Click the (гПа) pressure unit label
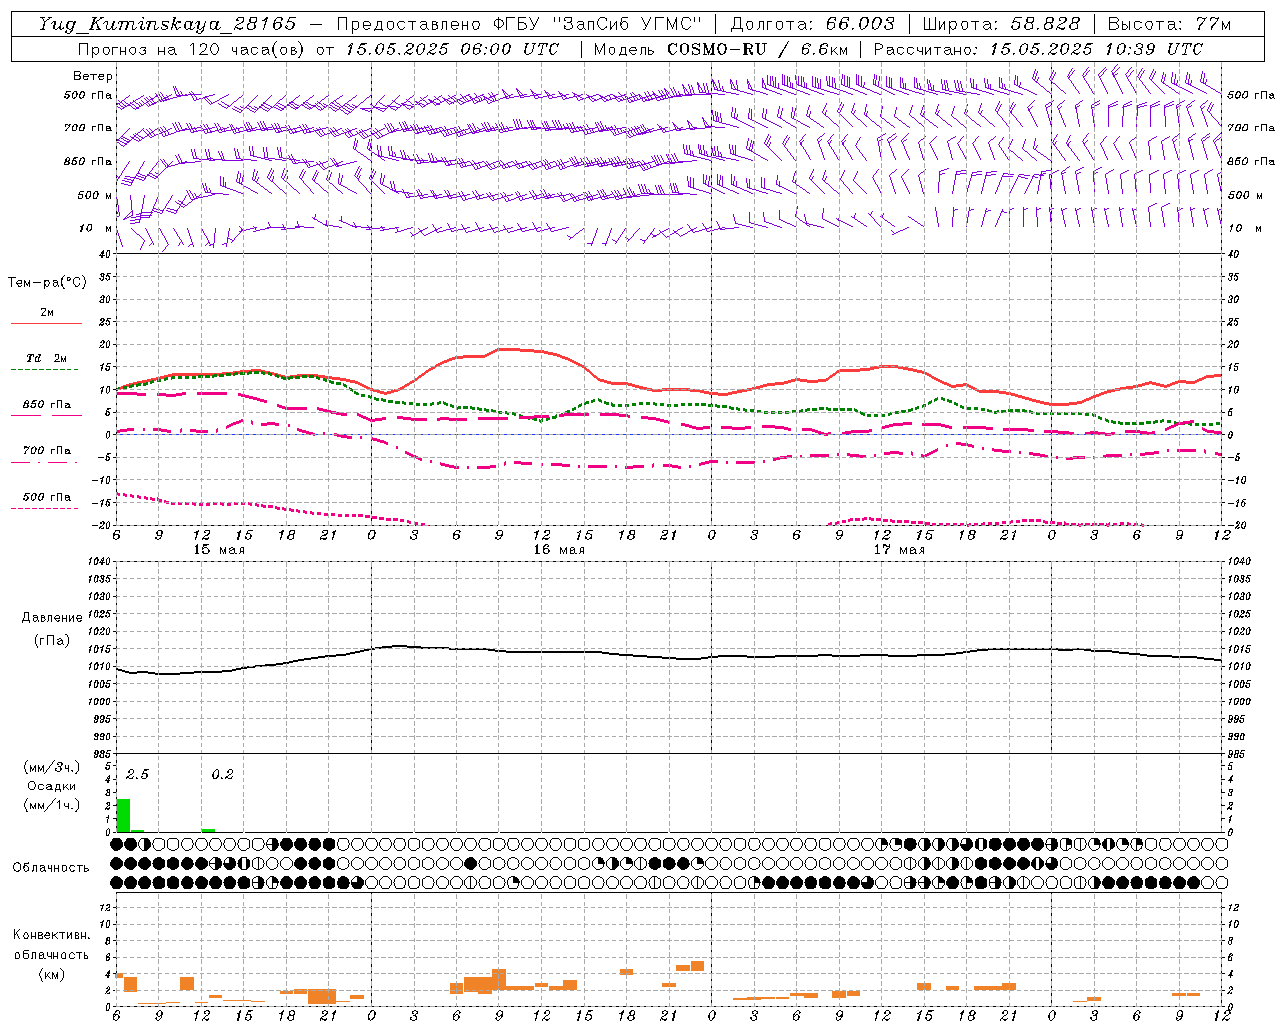Image resolution: width=1280 pixels, height=1024 pixels. pyautogui.click(x=52, y=640)
